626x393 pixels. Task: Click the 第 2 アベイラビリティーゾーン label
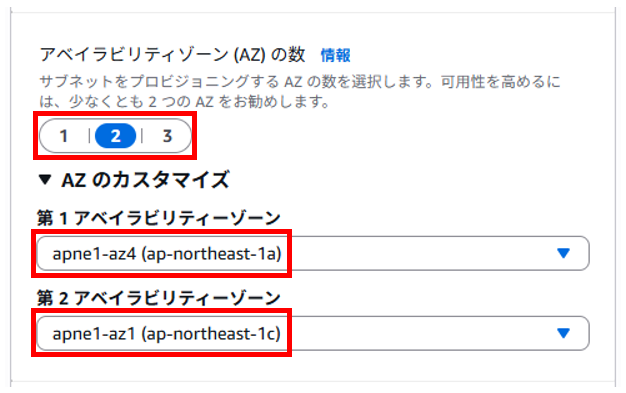tap(158, 298)
